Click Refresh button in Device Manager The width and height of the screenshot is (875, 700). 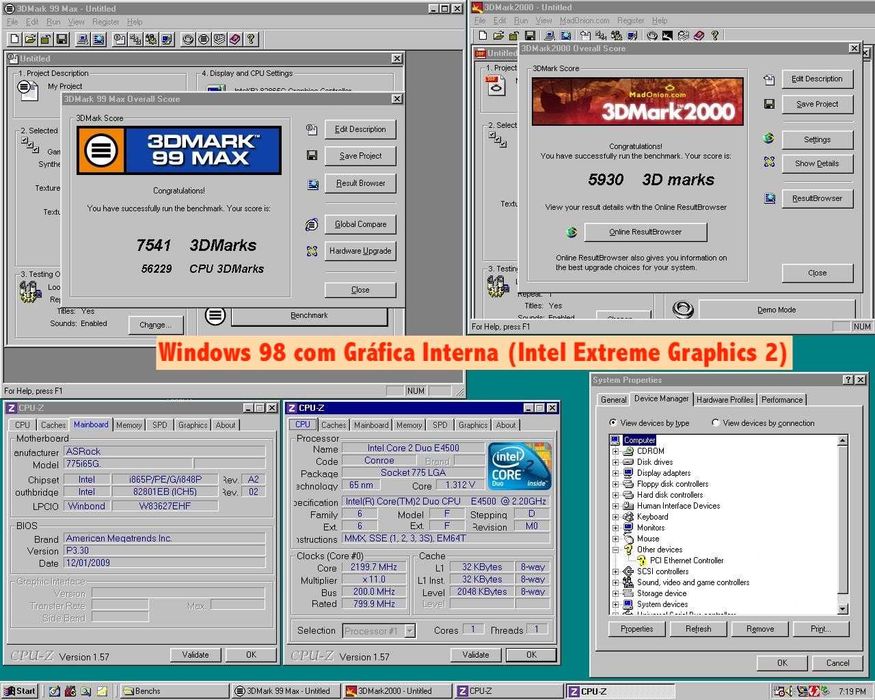[698, 629]
